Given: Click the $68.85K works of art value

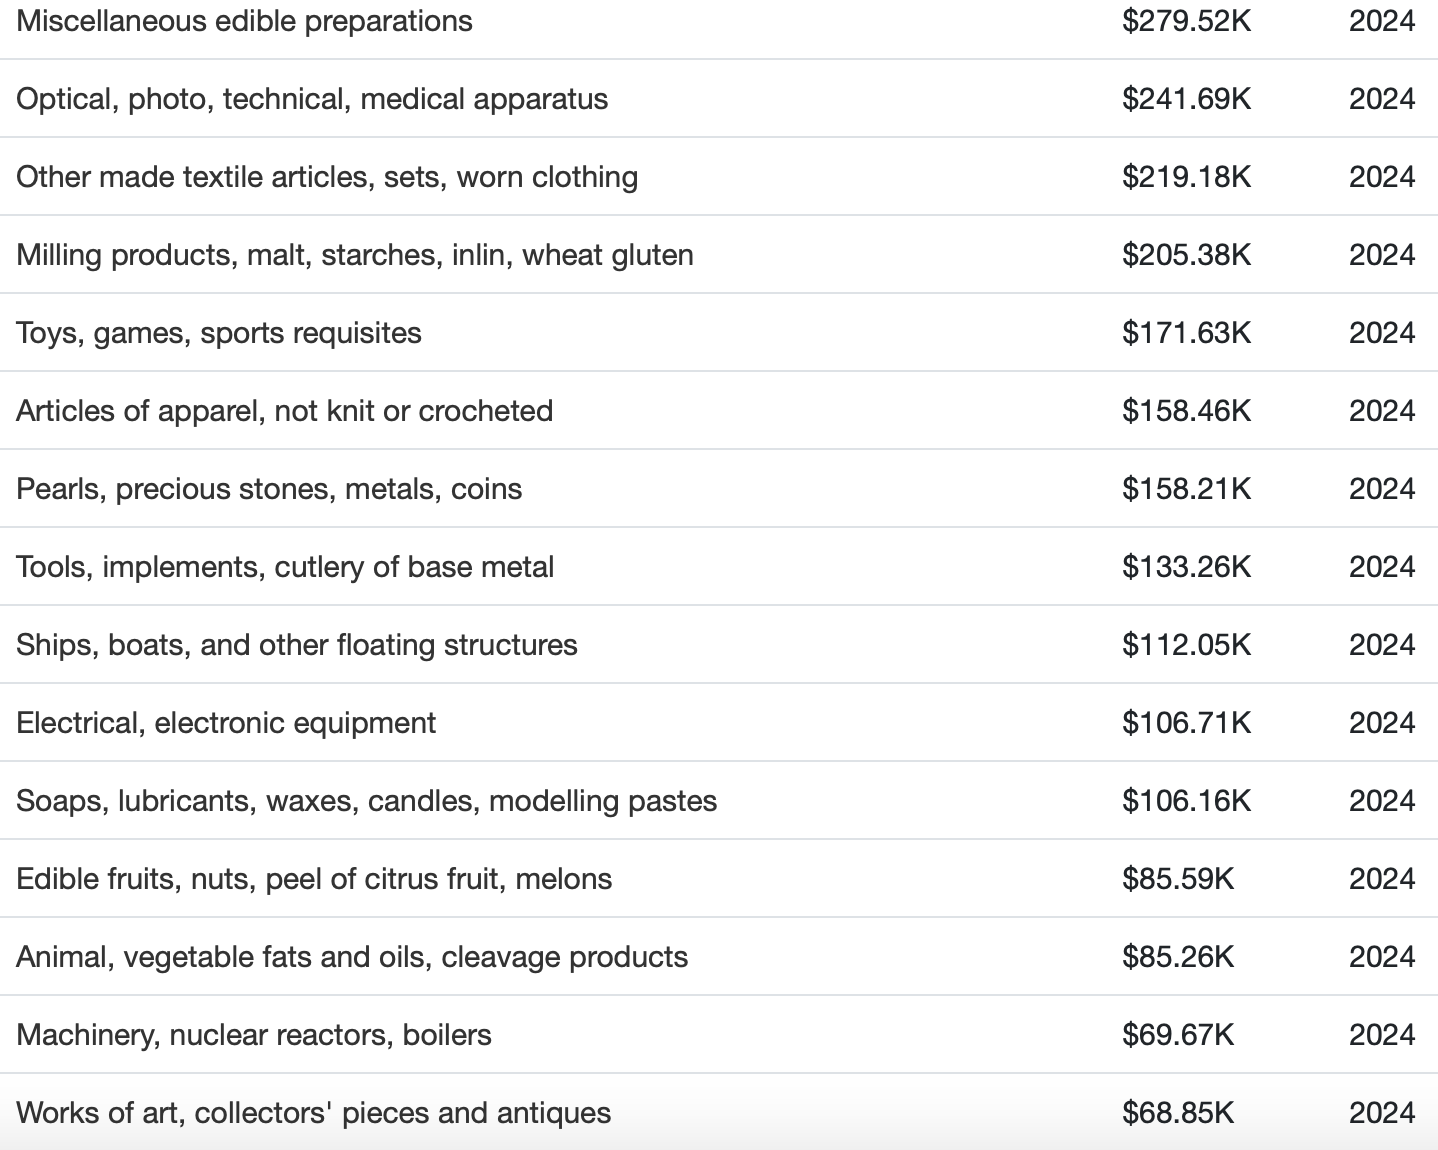Looking at the screenshot, I should [1178, 1113].
